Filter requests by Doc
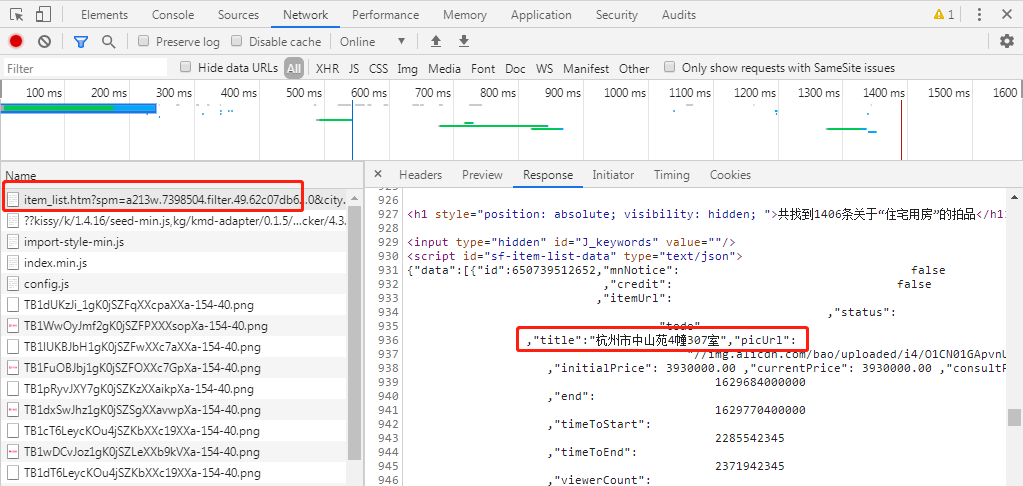The height and width of the screenshot is (486, 1023). [515, 68]
